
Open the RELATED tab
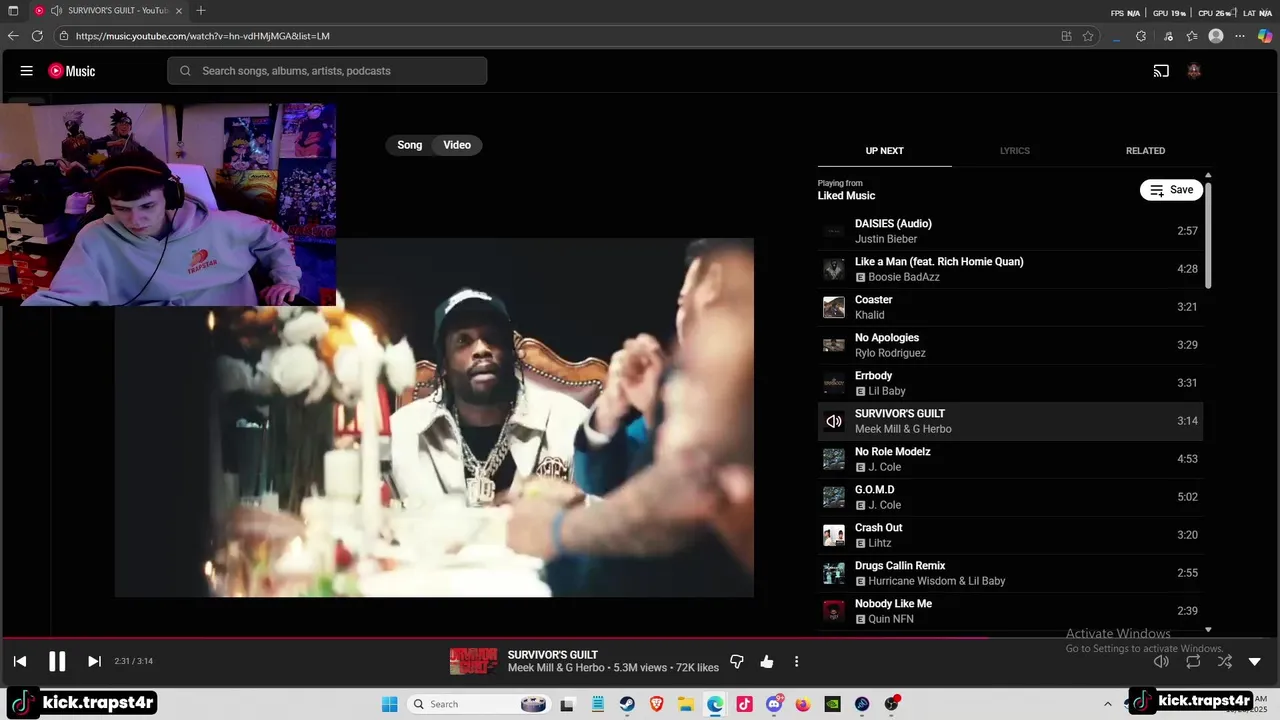1145,151
